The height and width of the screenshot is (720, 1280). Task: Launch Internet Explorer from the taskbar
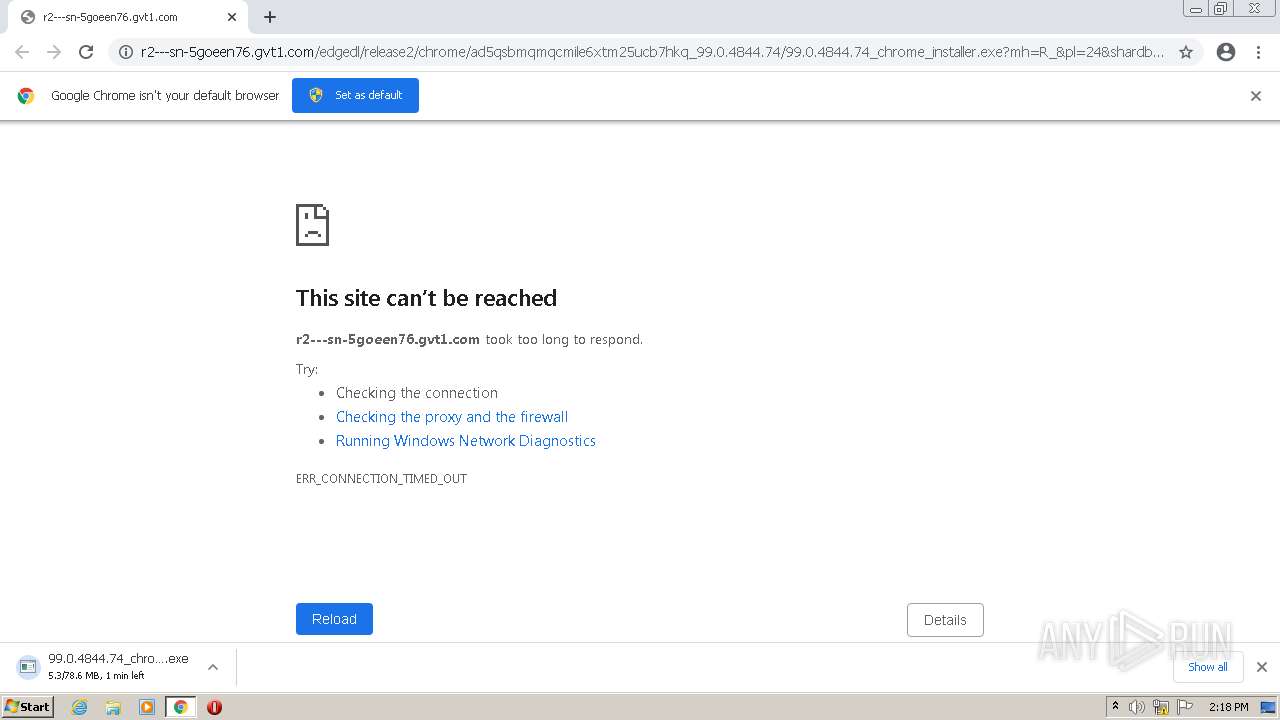pos(80,707)
